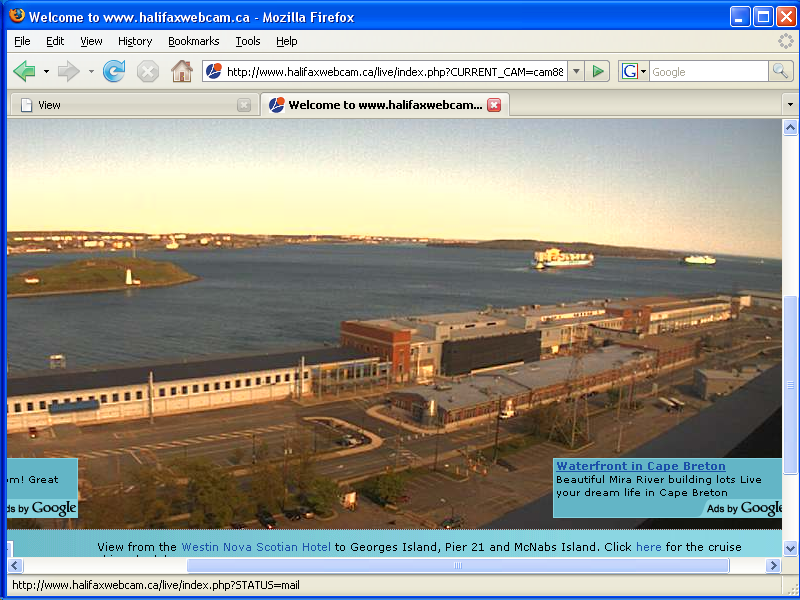Expand the URL bar history dropdown

click(x=575, y=71)
